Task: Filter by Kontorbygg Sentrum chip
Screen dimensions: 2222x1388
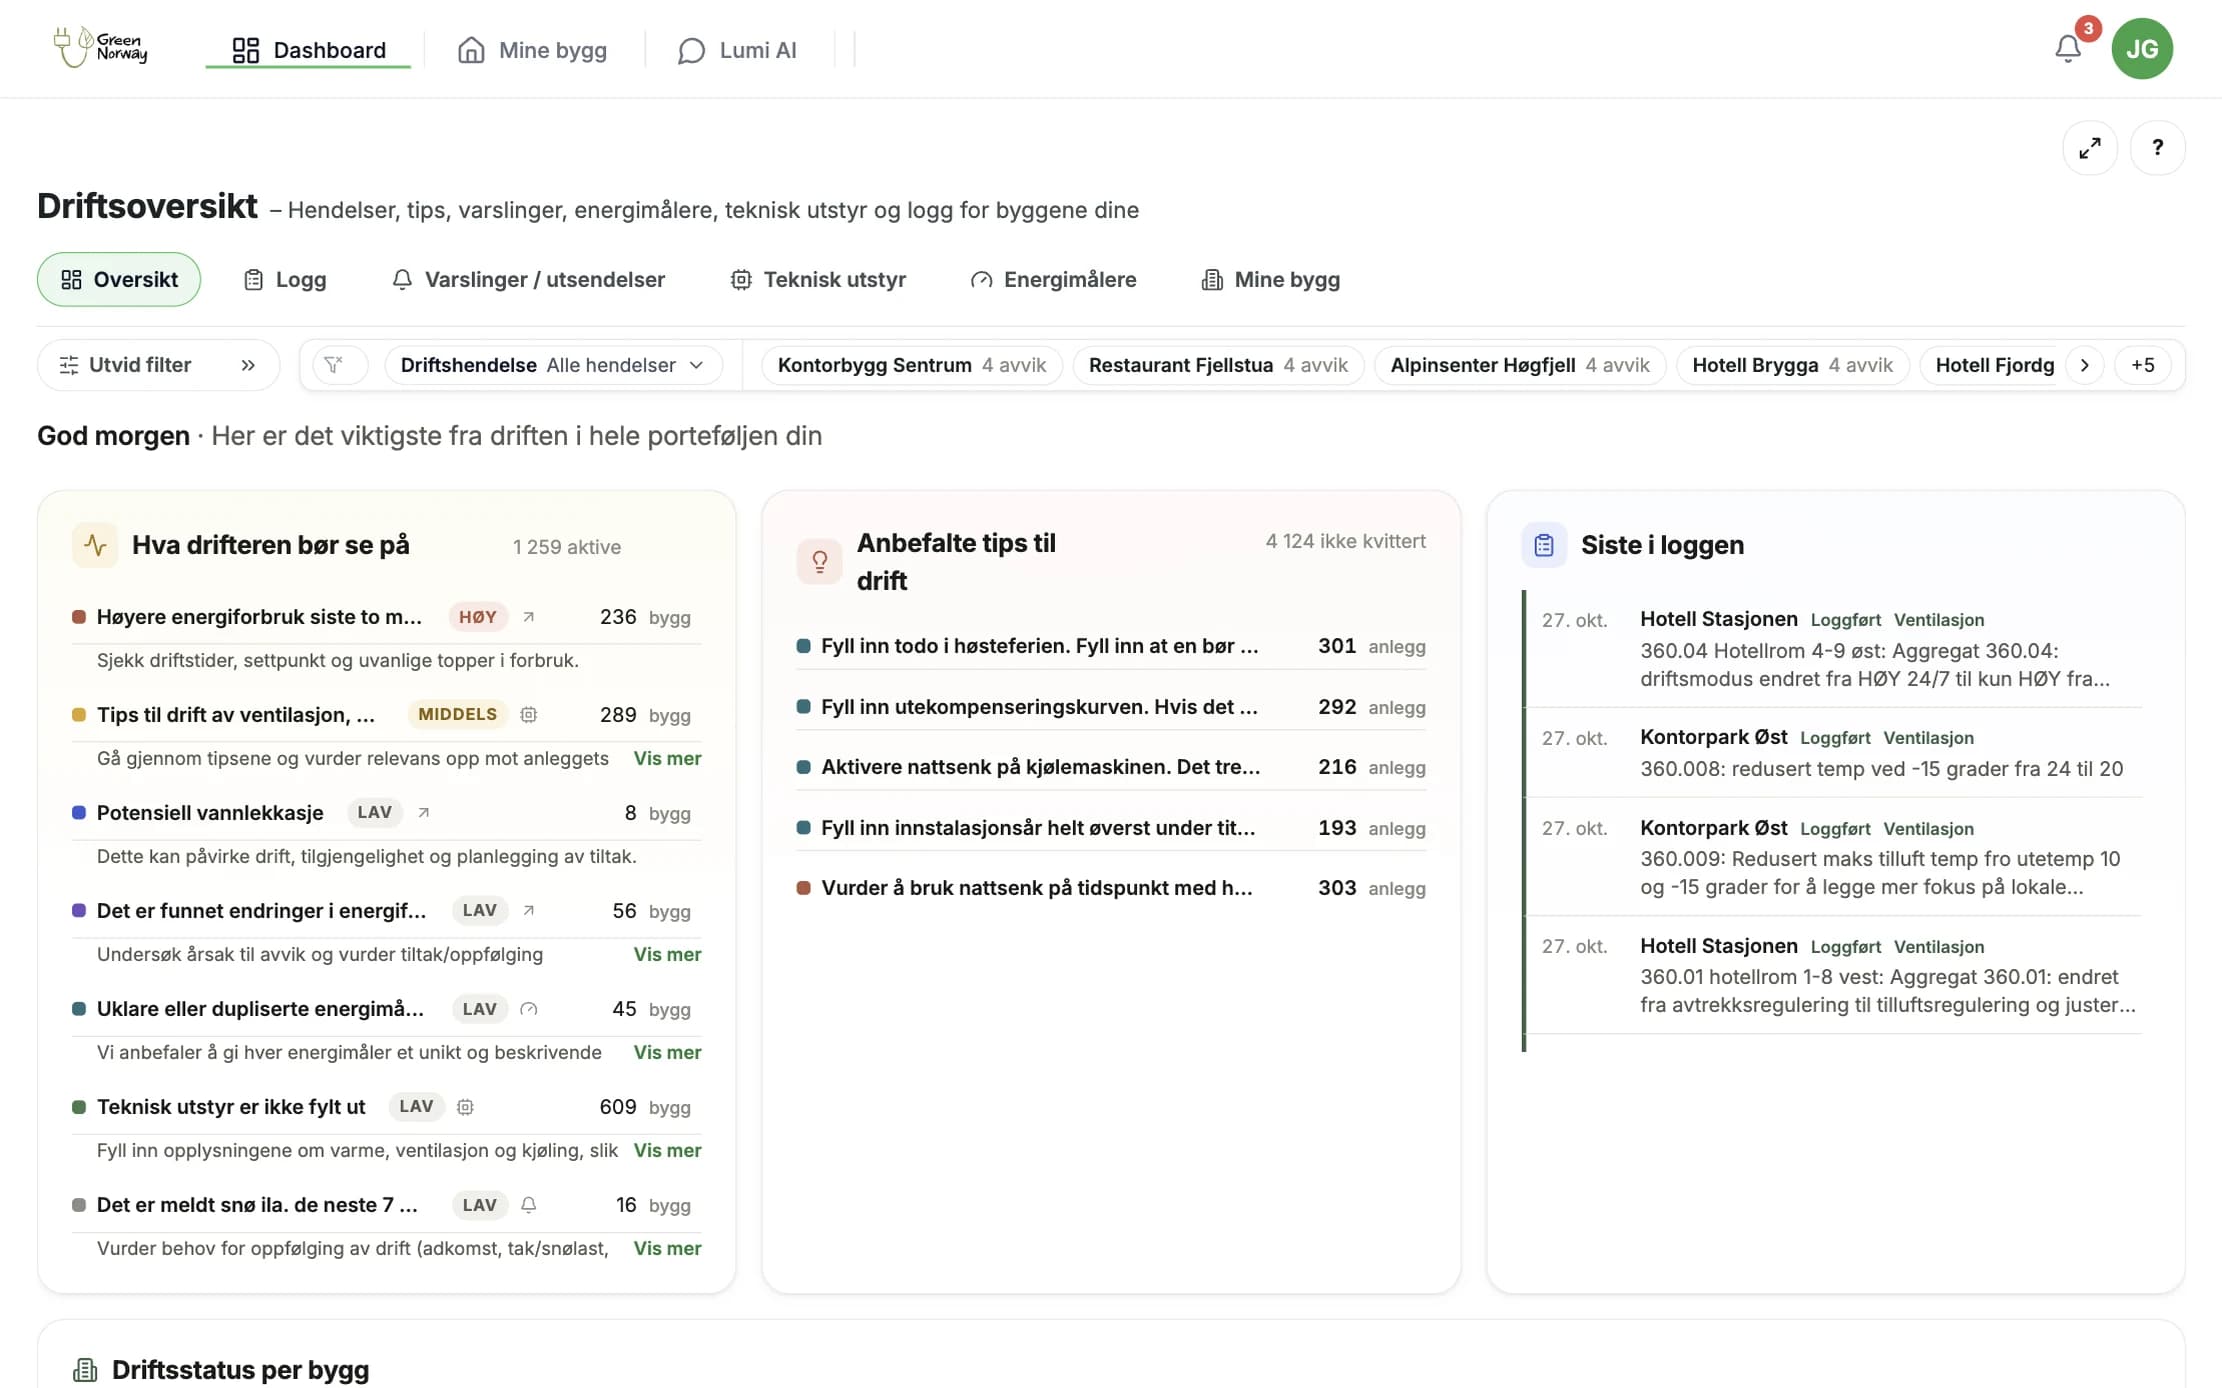Action: (x=912, y=365)
